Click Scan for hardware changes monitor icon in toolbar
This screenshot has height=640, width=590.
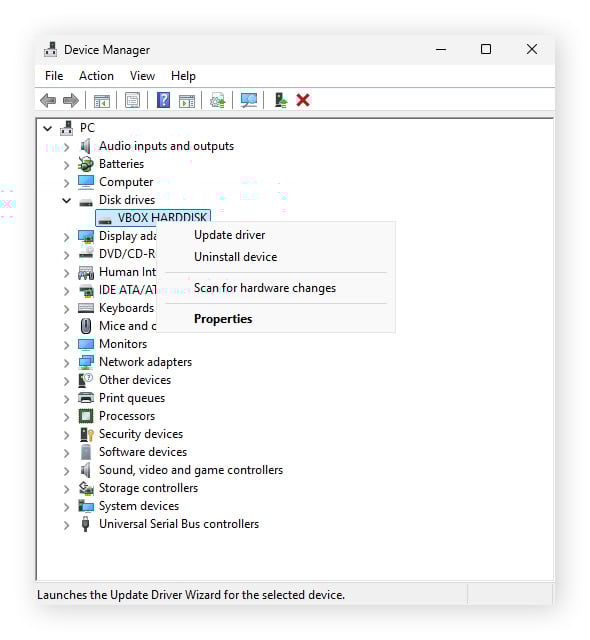point(248,100)
